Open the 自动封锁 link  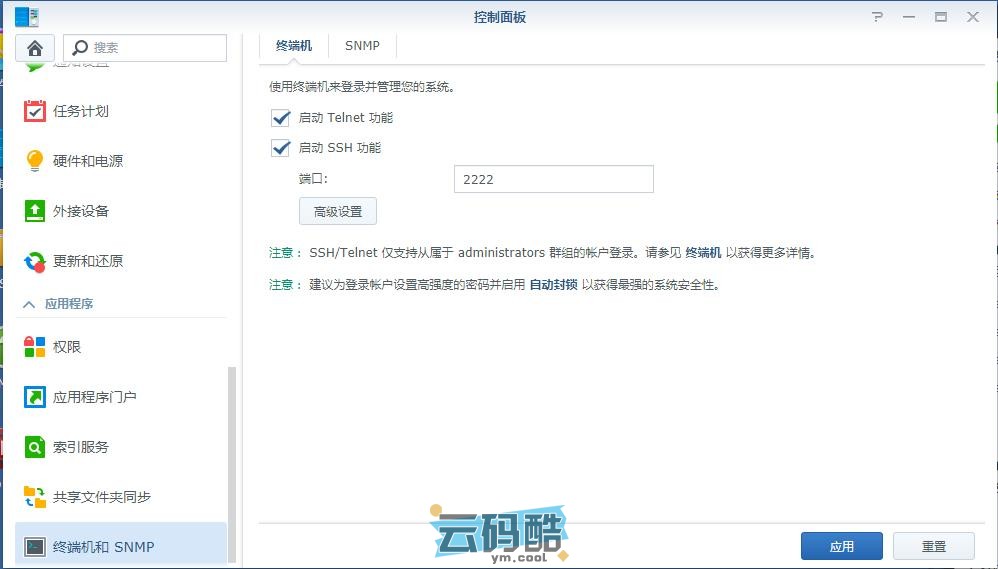point(553,284)
